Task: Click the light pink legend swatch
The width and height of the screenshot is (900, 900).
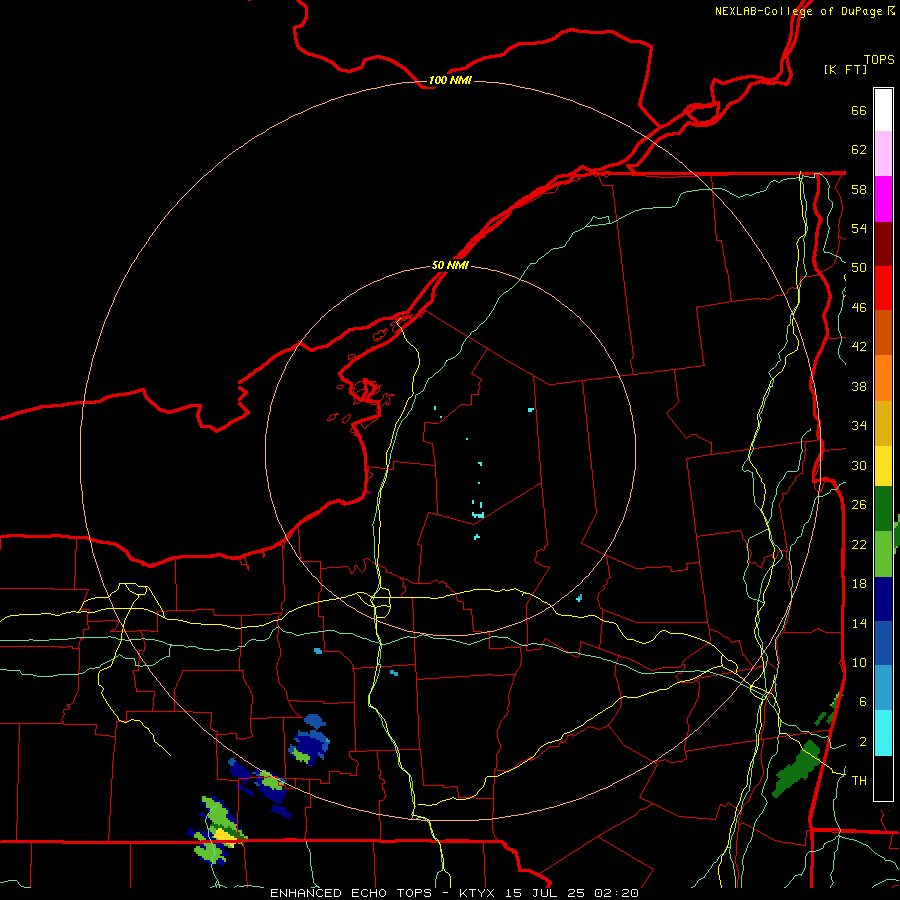Action: (x=883, y=153)
